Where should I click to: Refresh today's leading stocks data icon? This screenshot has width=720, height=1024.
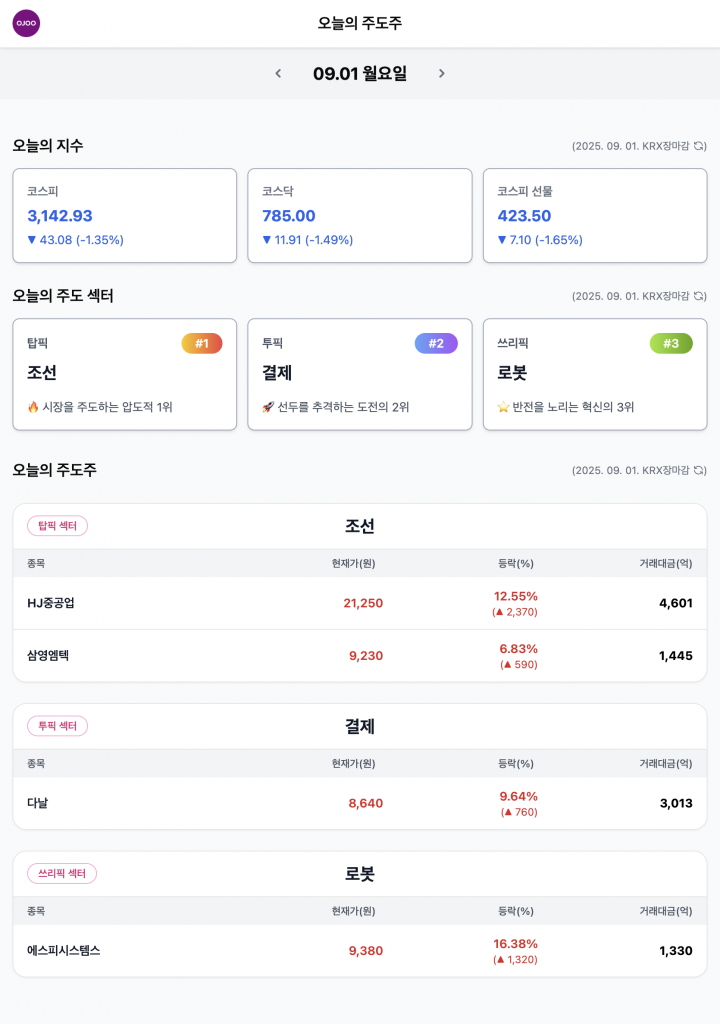click(700, 470)
